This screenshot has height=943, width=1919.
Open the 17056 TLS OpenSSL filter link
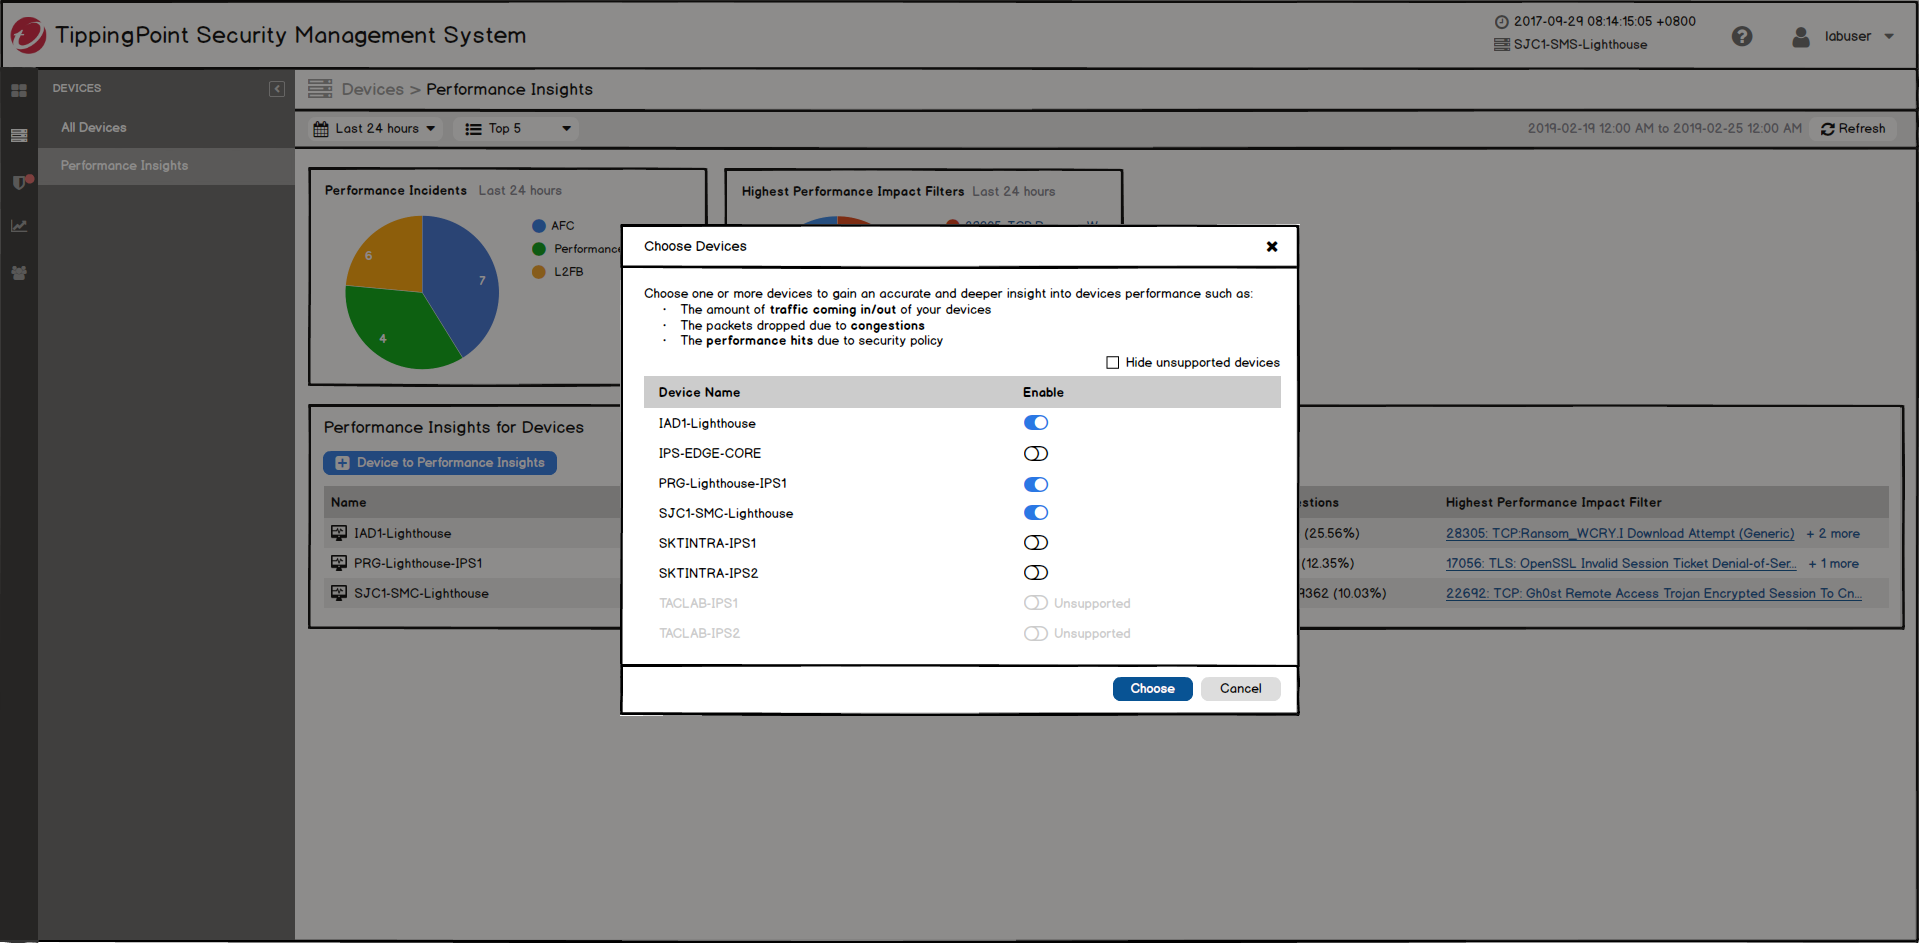point(1621,564)
